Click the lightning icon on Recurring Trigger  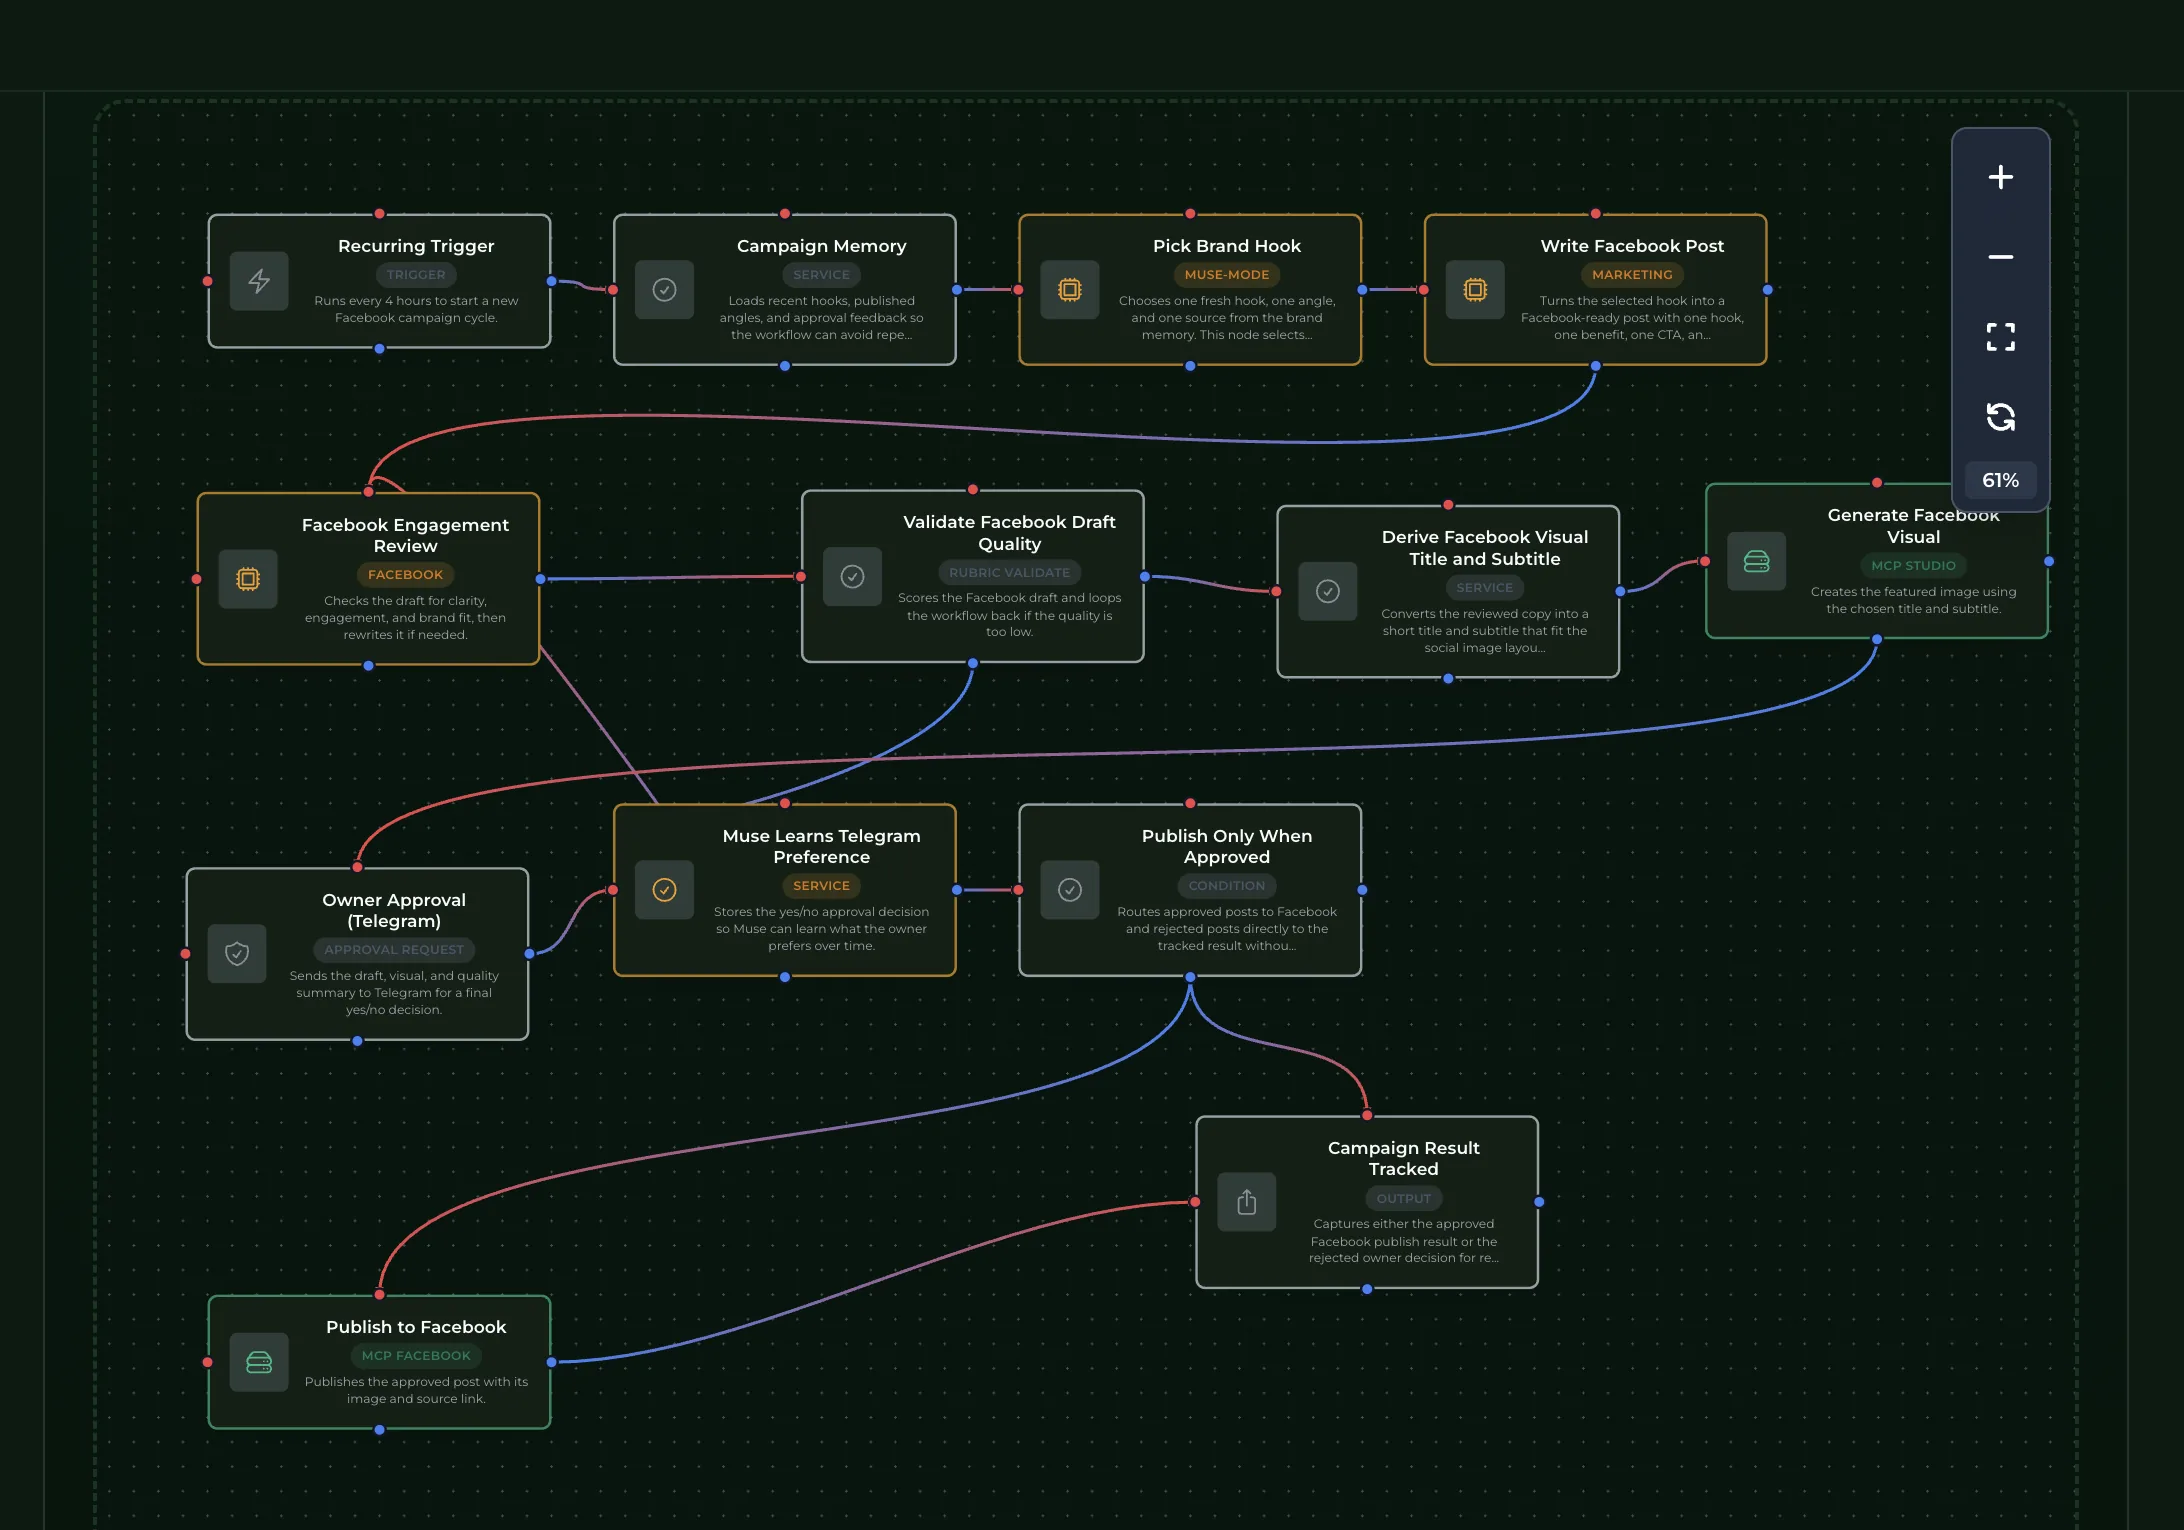coord(259,281)
